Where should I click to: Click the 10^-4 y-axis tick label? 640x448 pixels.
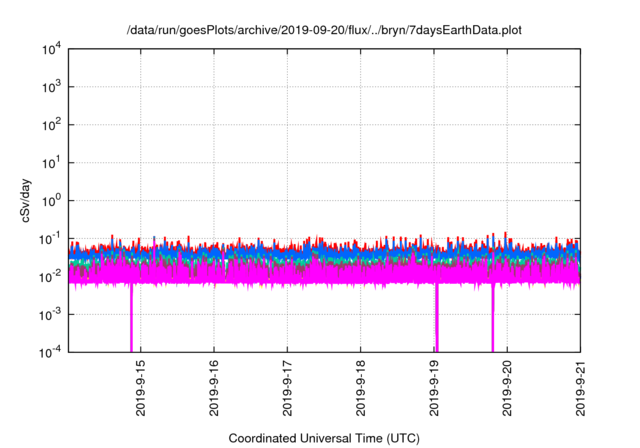tap(50, 352)
